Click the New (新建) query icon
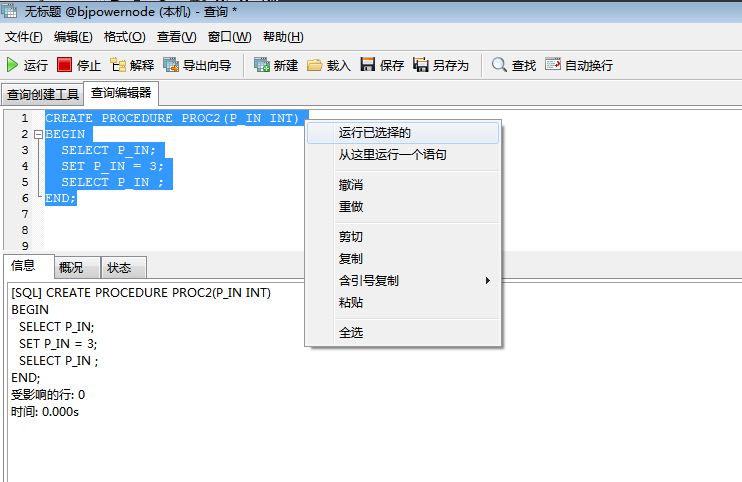 262,65
